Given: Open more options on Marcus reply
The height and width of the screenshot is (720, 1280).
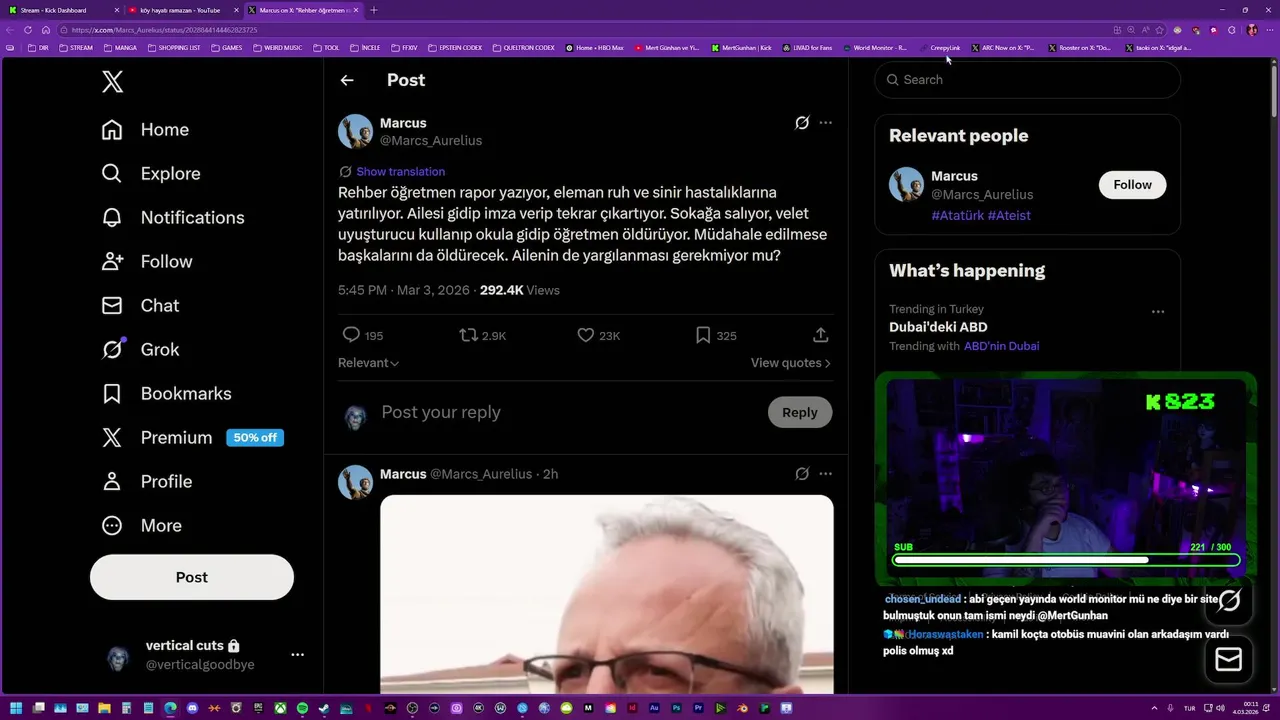Looking at the screenshot, I should tap(825, 474).
